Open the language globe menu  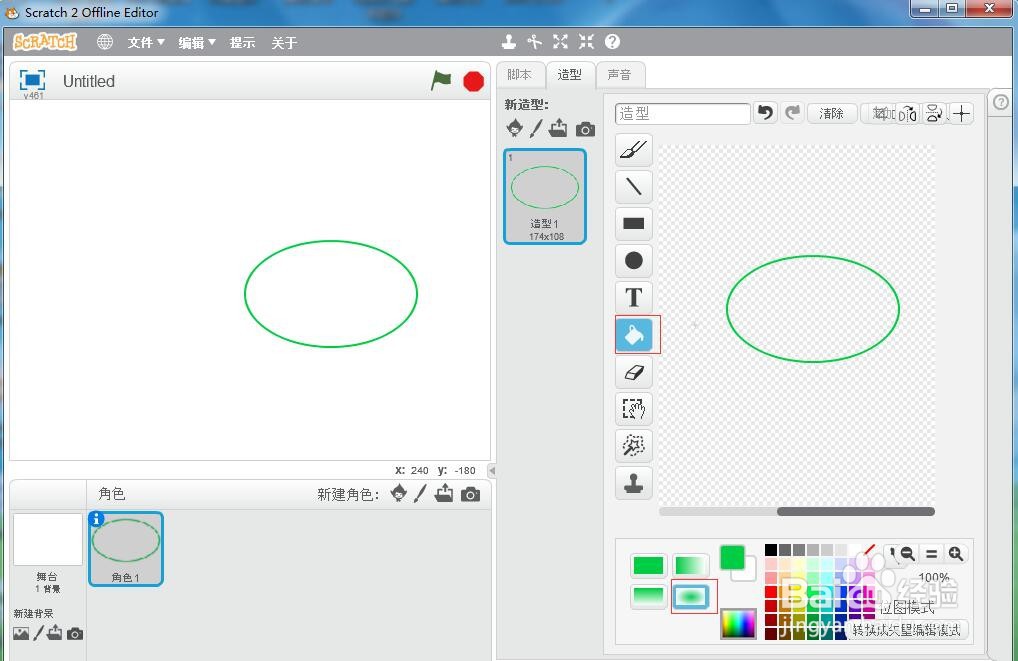[105, 42]
